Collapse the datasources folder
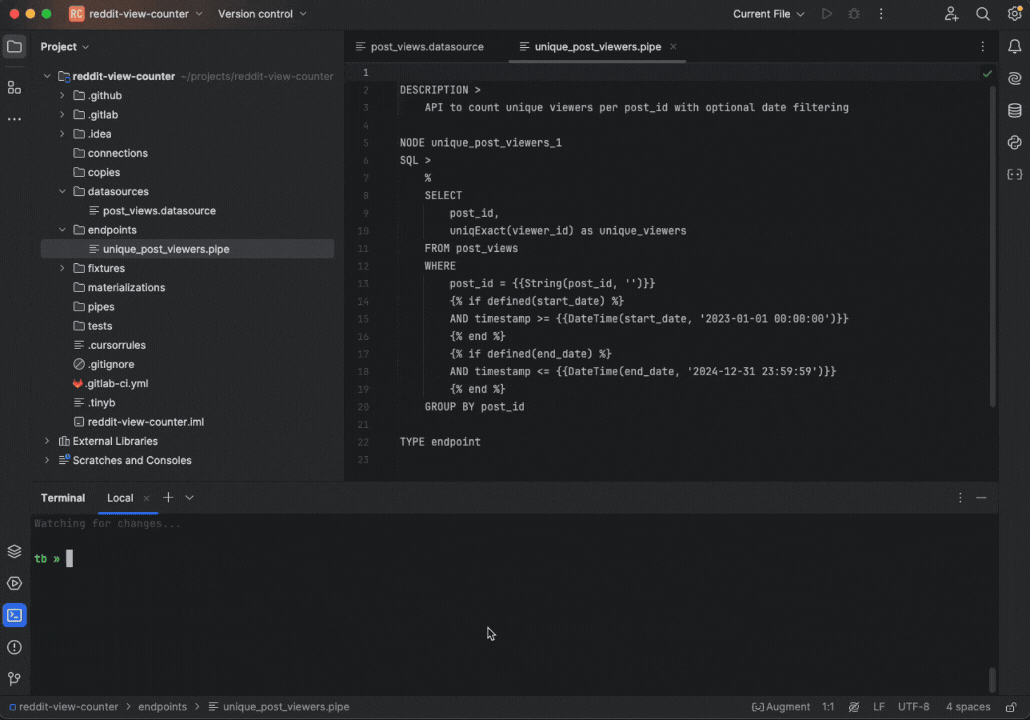 click(x=62, y=191)
